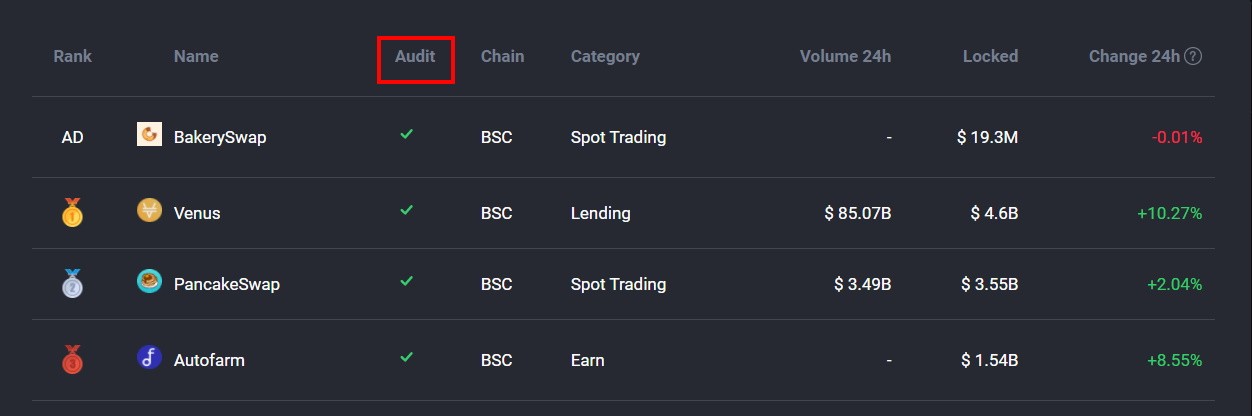The image size is (1252, 416).
Task: Click BakerySwap's audit checkmark
Action: (x=406, y=133)
